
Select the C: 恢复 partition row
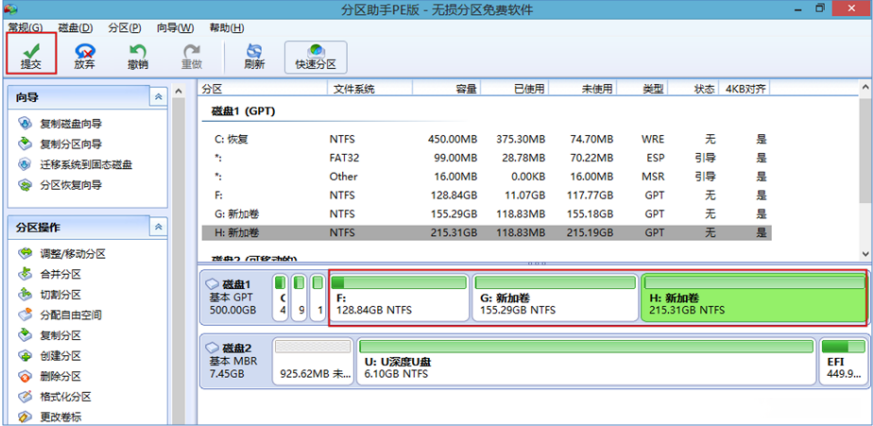487,139
